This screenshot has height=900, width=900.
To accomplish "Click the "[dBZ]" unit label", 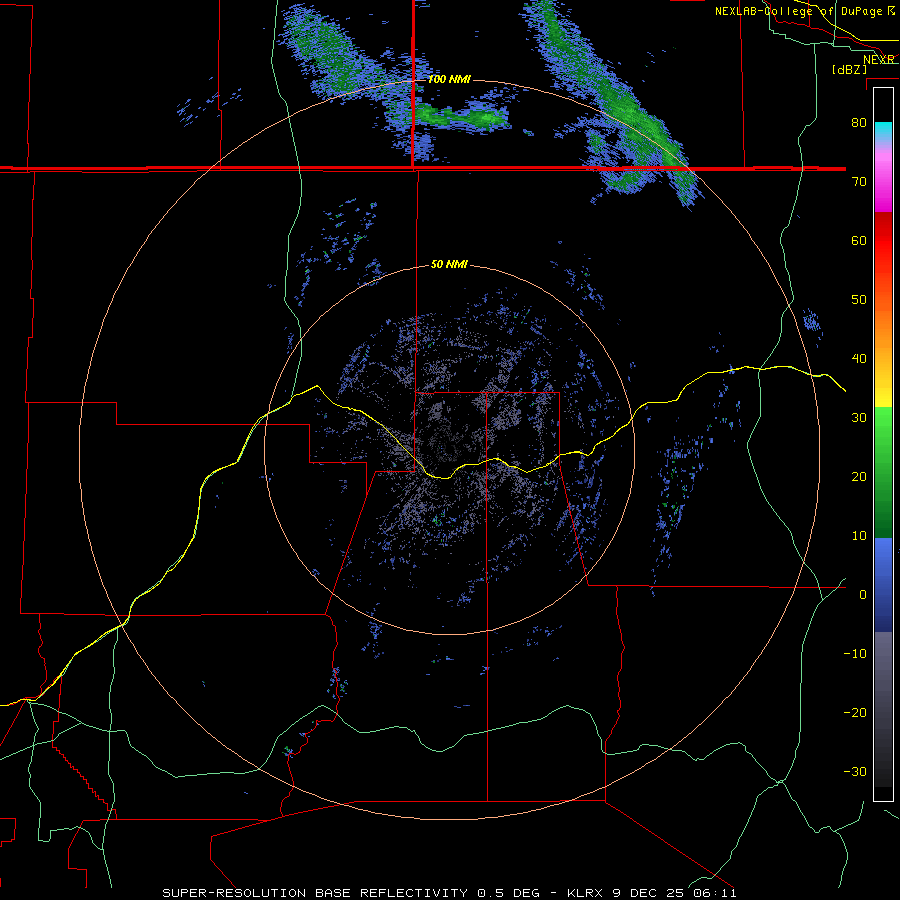I will click(x=849, y=70).
